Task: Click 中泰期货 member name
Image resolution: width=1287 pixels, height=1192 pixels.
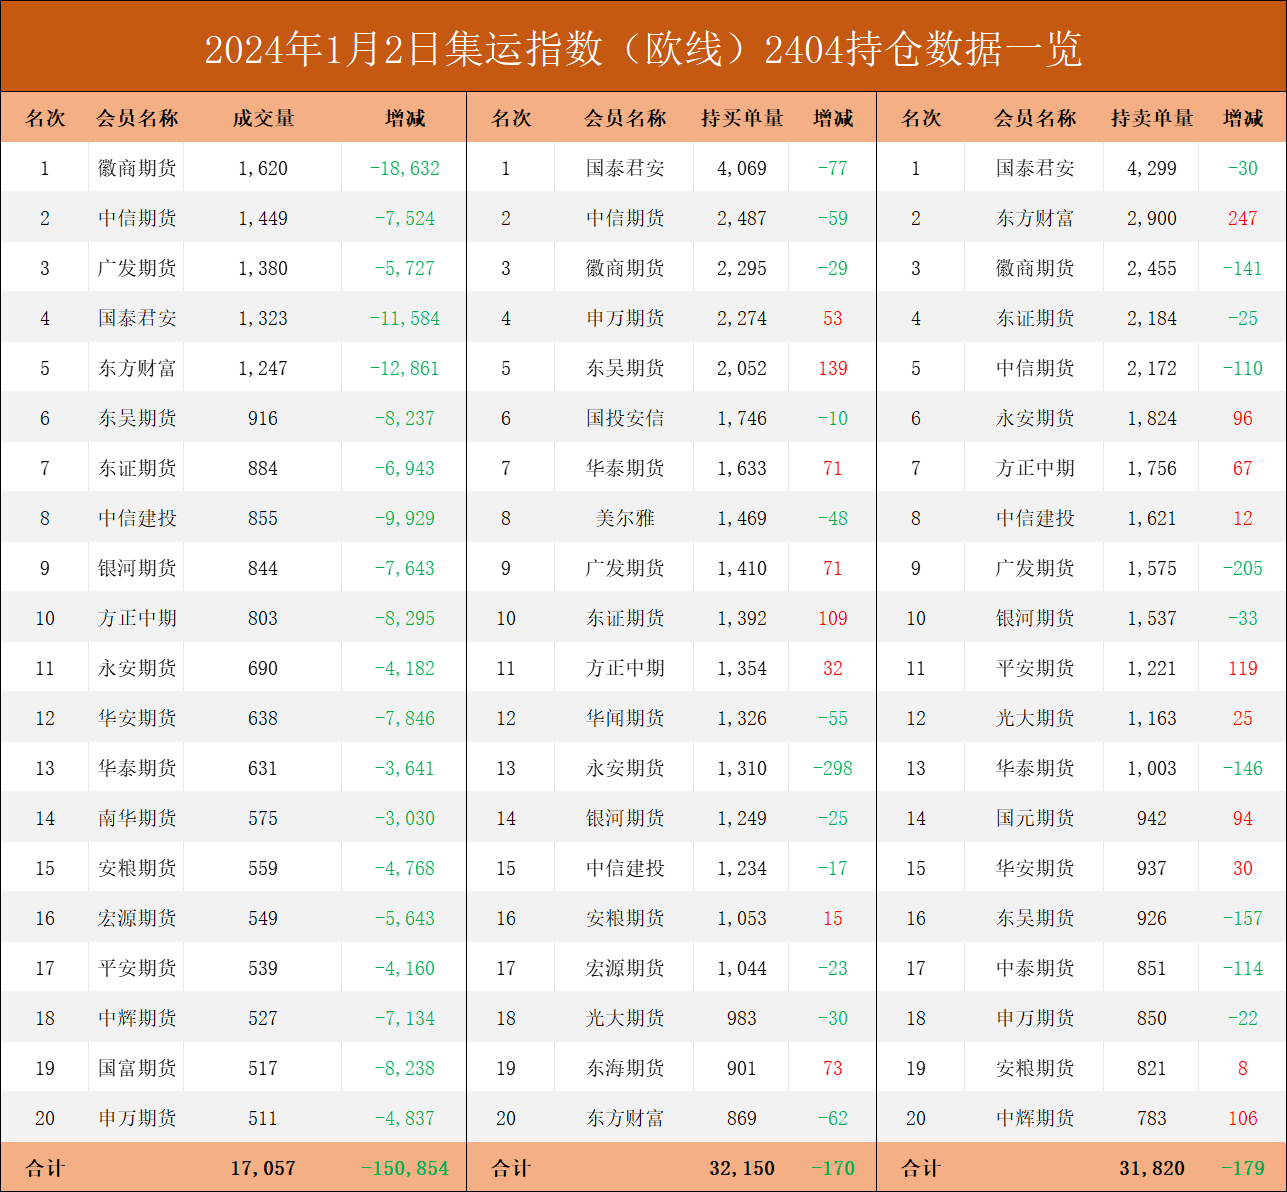Action: (x=1035, y=968)
